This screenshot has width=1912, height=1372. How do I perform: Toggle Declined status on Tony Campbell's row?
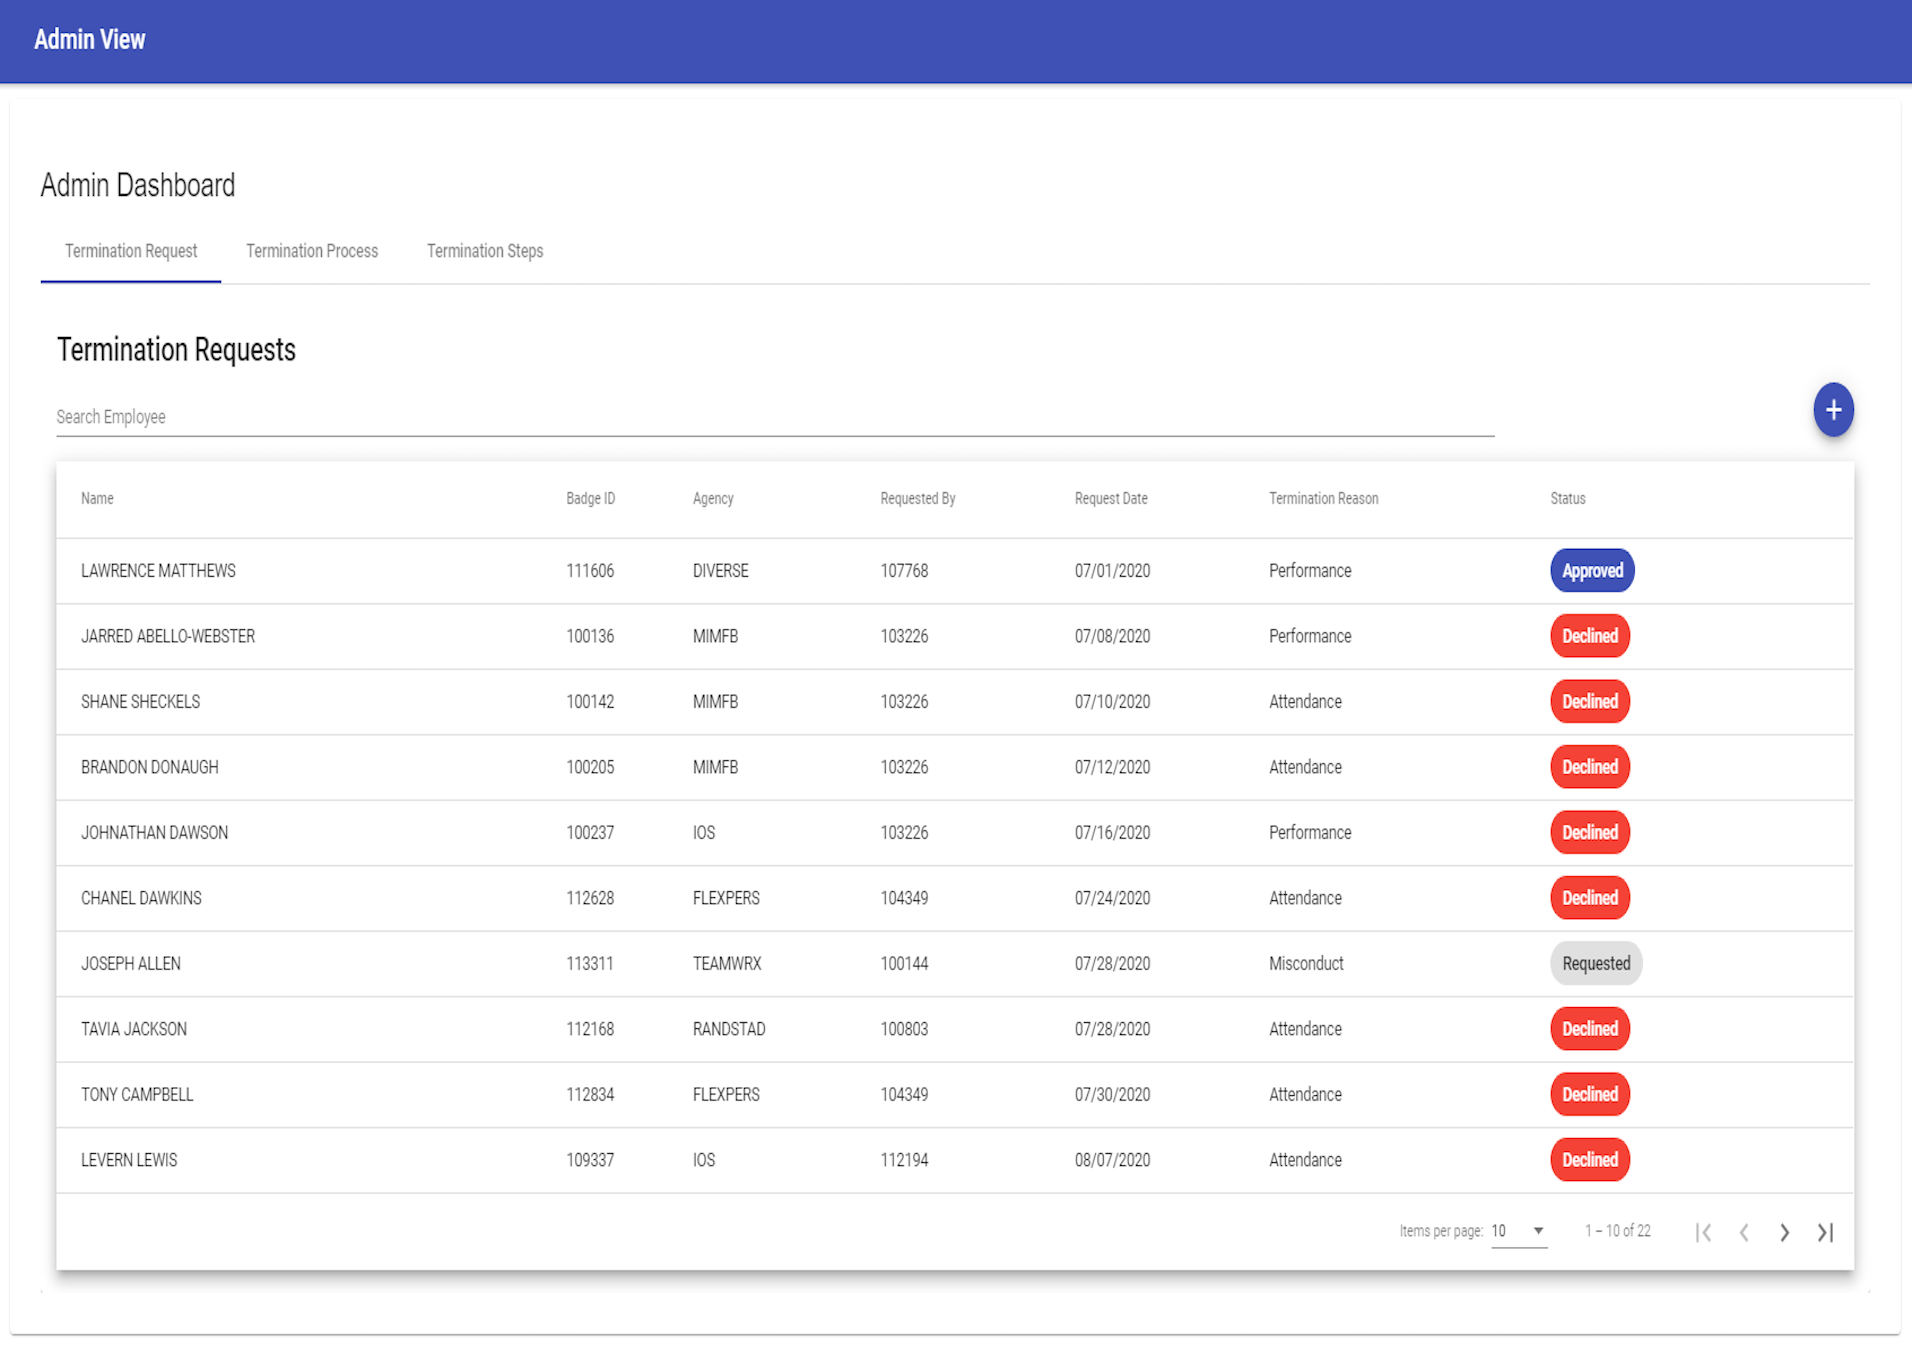tap(1589, 1094)
